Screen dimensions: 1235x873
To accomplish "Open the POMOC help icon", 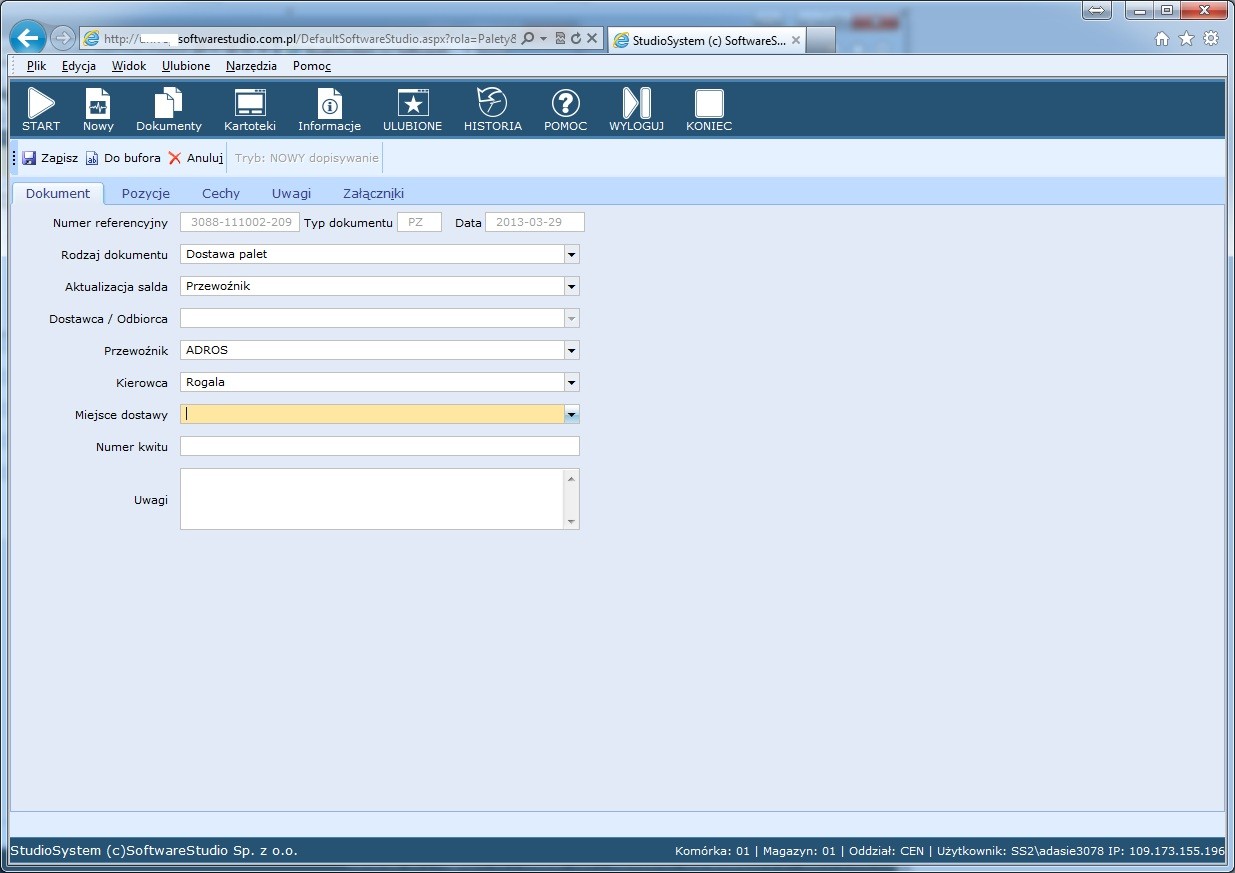I will pos(566,110).
